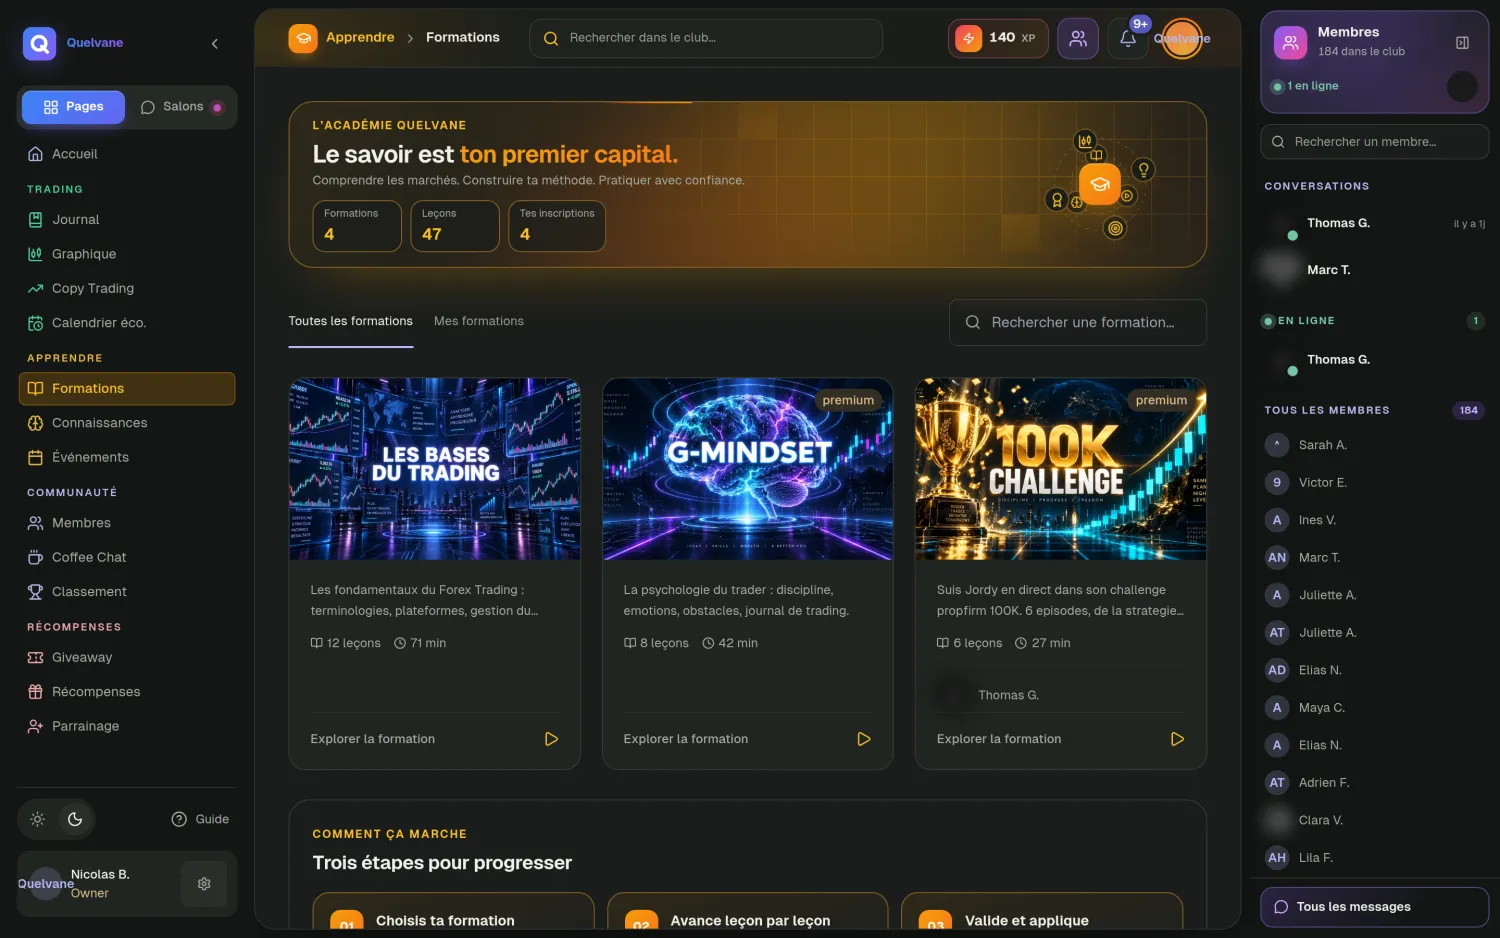Screen dimensions: 1500x938
Task: Click the Événements calendar icon
Action: pos(35,458)
